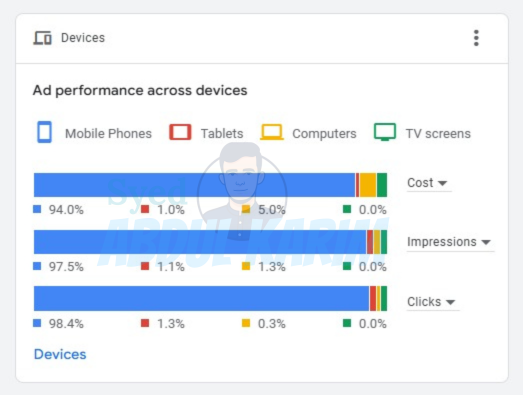Click the yellow Computers laptop icon

coord(272,132)
